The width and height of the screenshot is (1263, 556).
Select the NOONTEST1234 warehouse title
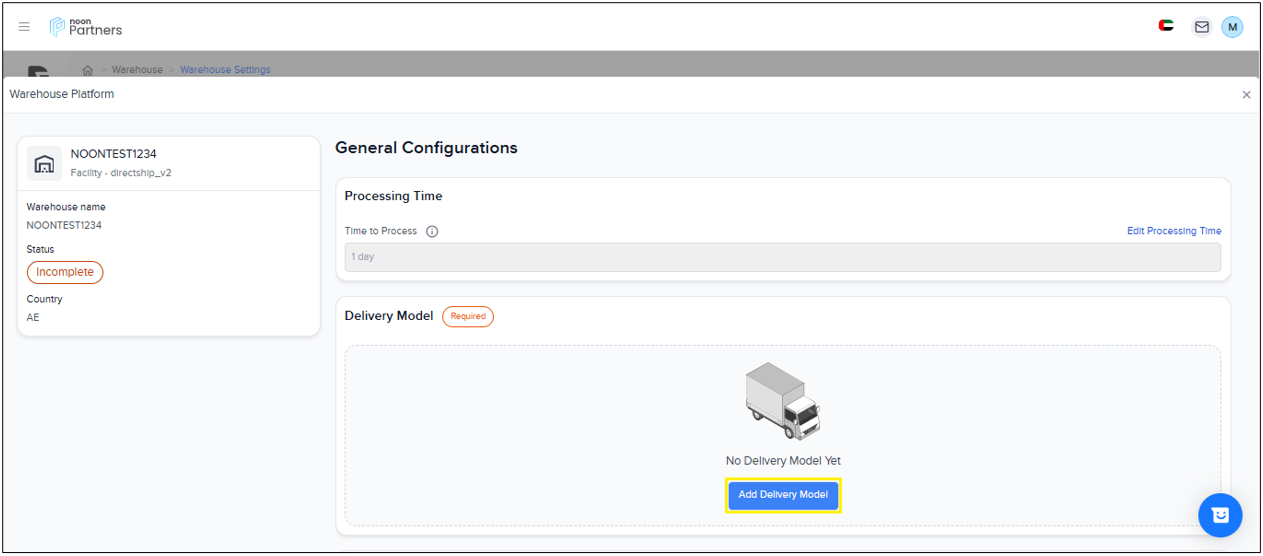coord(113,154)
